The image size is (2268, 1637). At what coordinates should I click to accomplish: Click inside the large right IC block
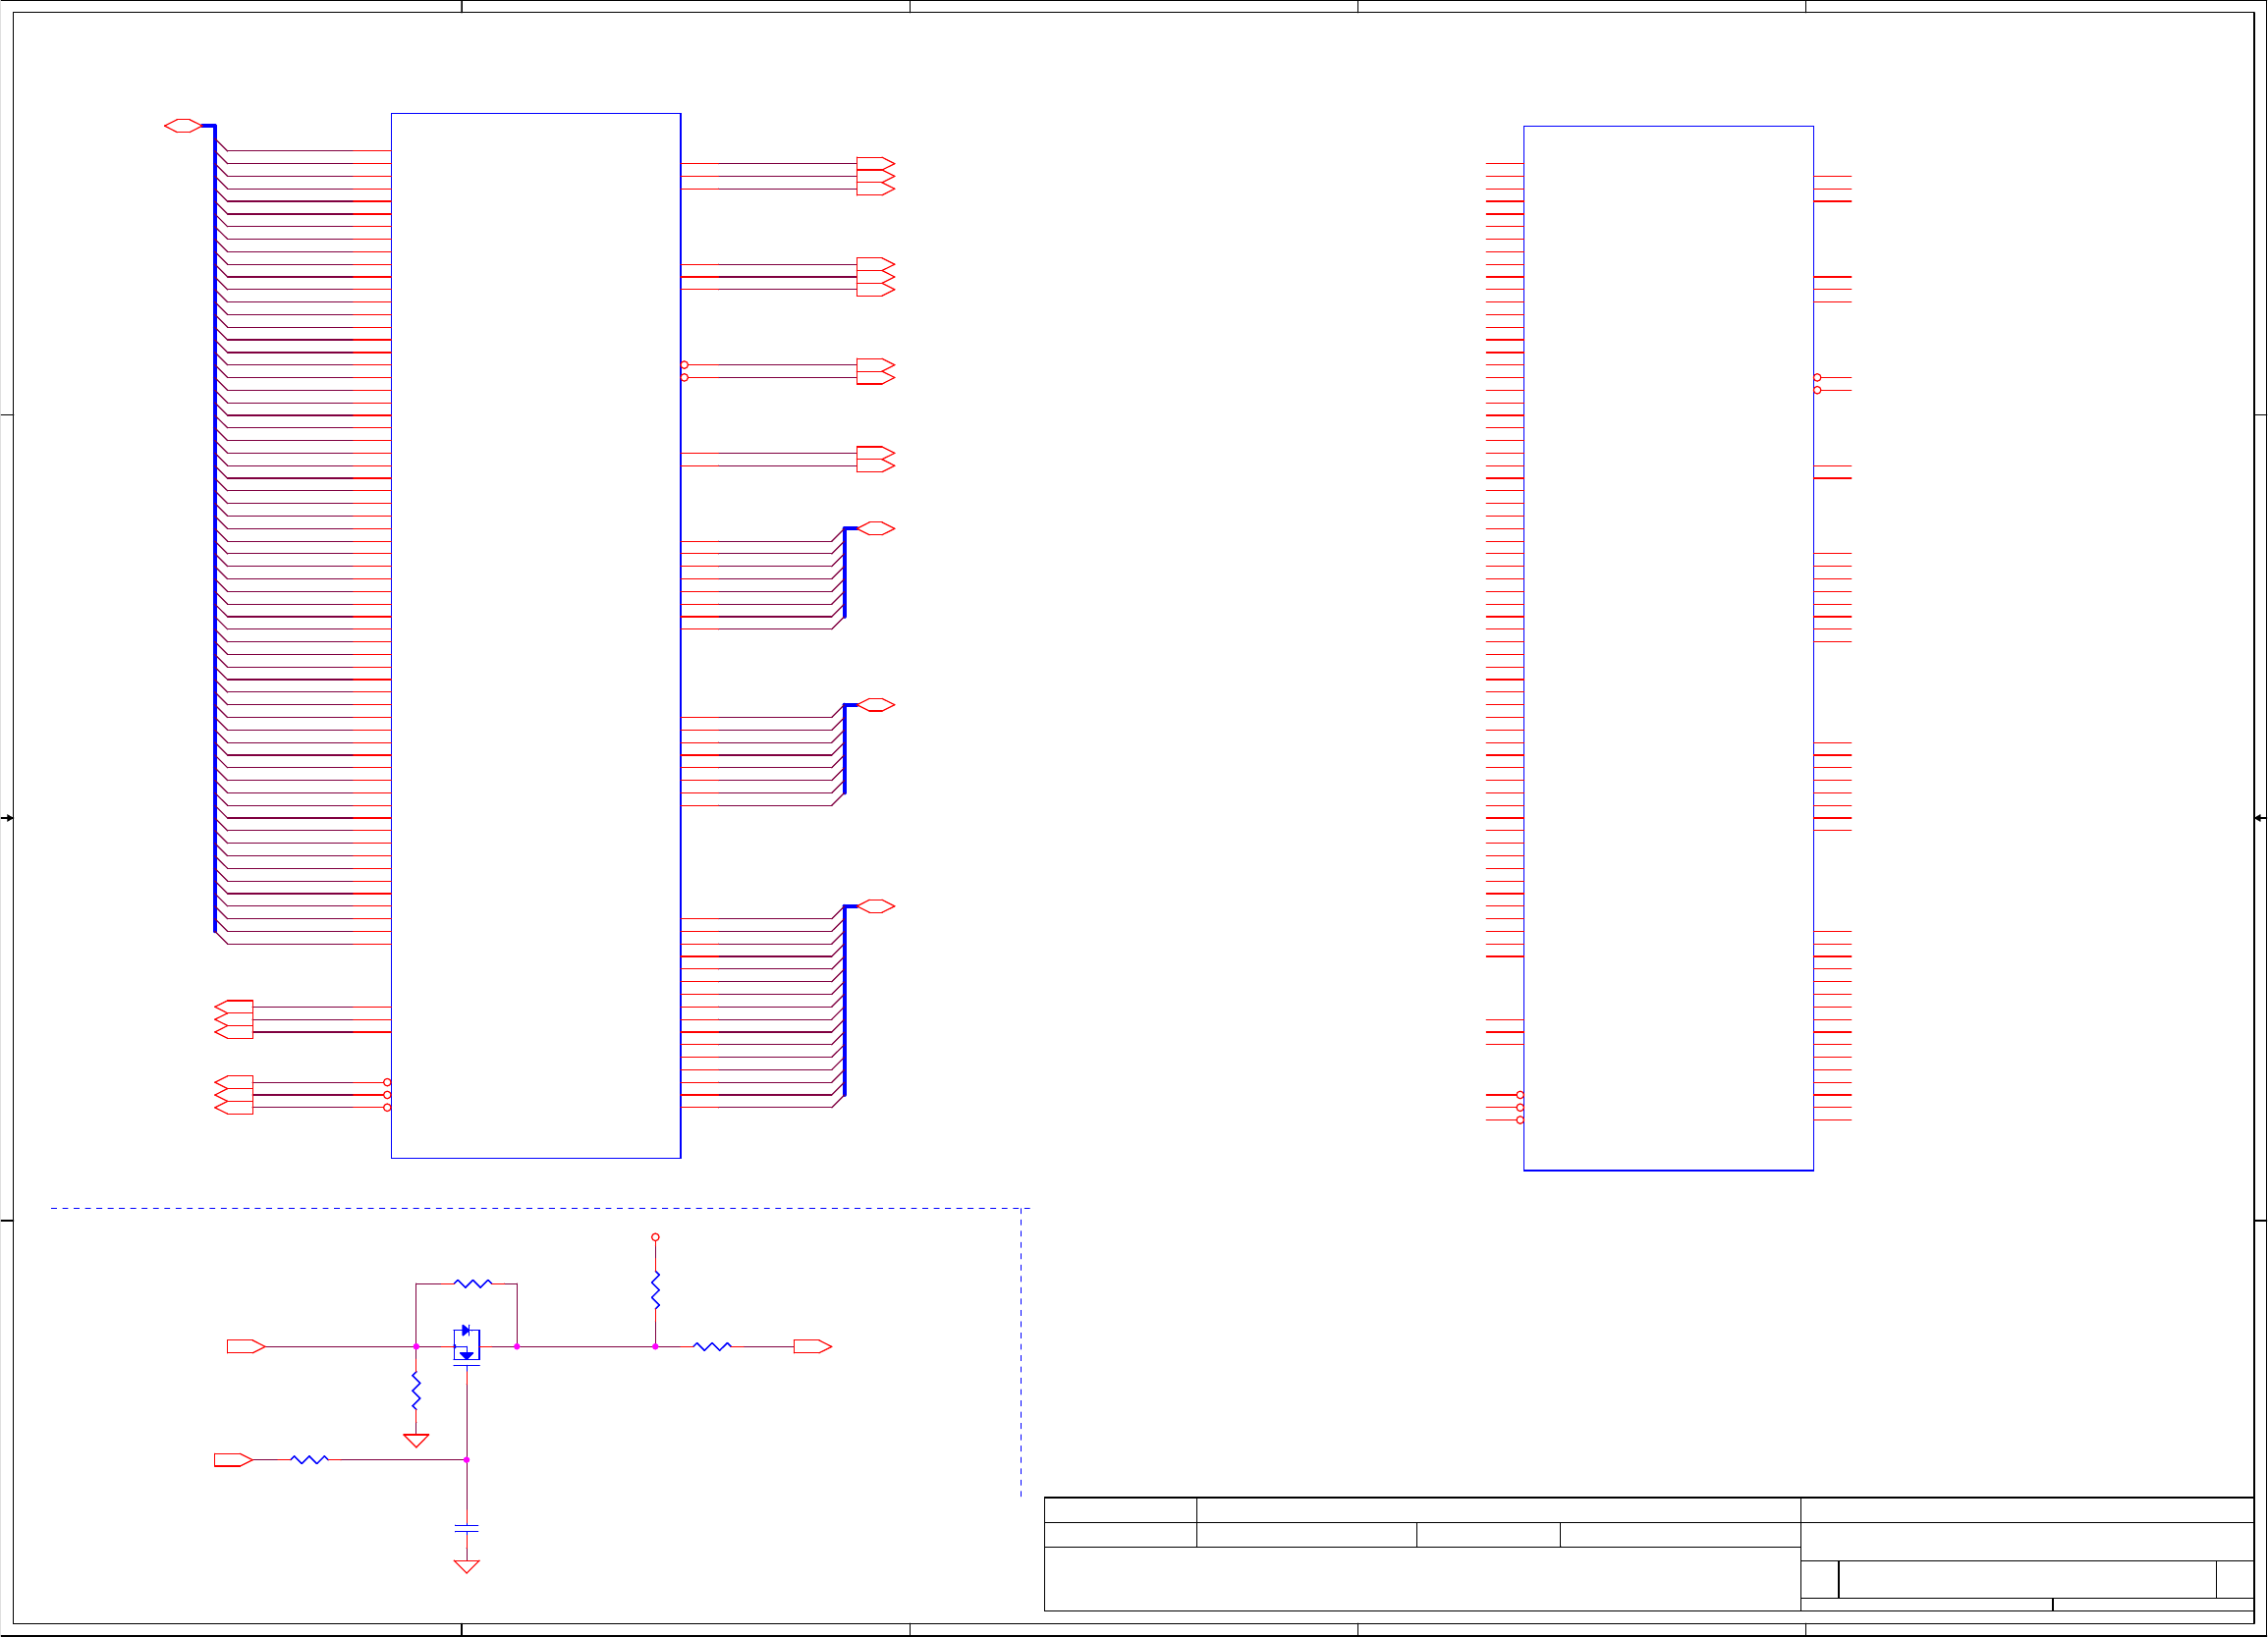(x=1667, y=647)
